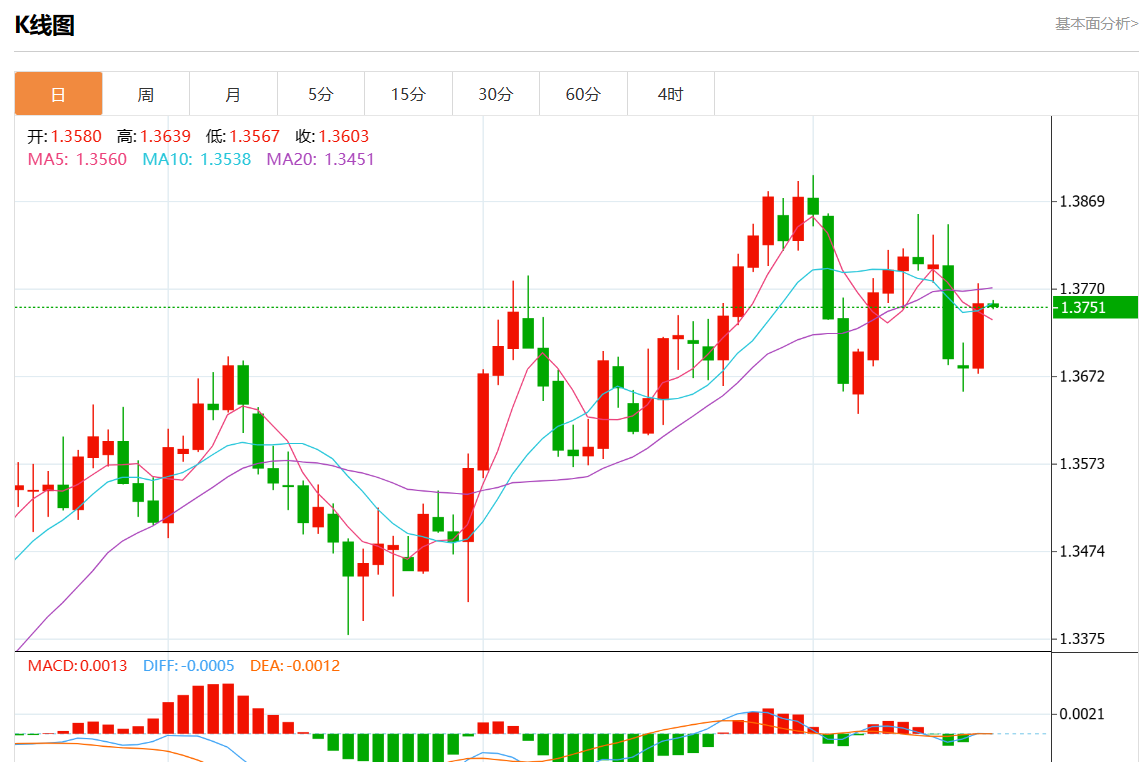Click the 0.0021 MACD axis label
Viewport: 1147px width, 762px height.
(x=1082, y=714)
